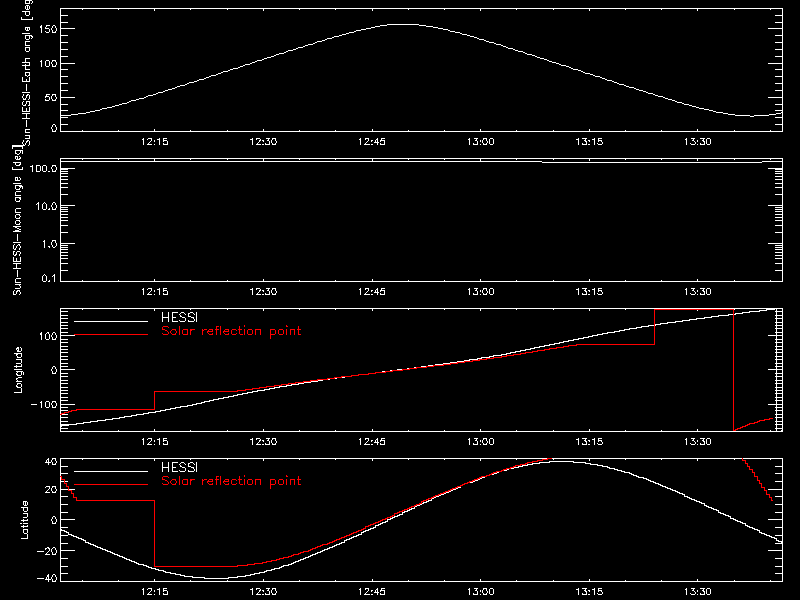Click the Latitude axis title
The image size is (800, 600).
pyautogui.click(x=24, y=519)
